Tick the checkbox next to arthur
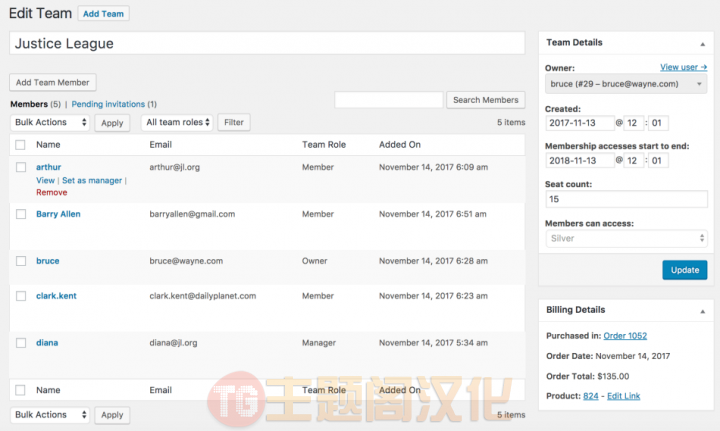 (x=21, y=167)
